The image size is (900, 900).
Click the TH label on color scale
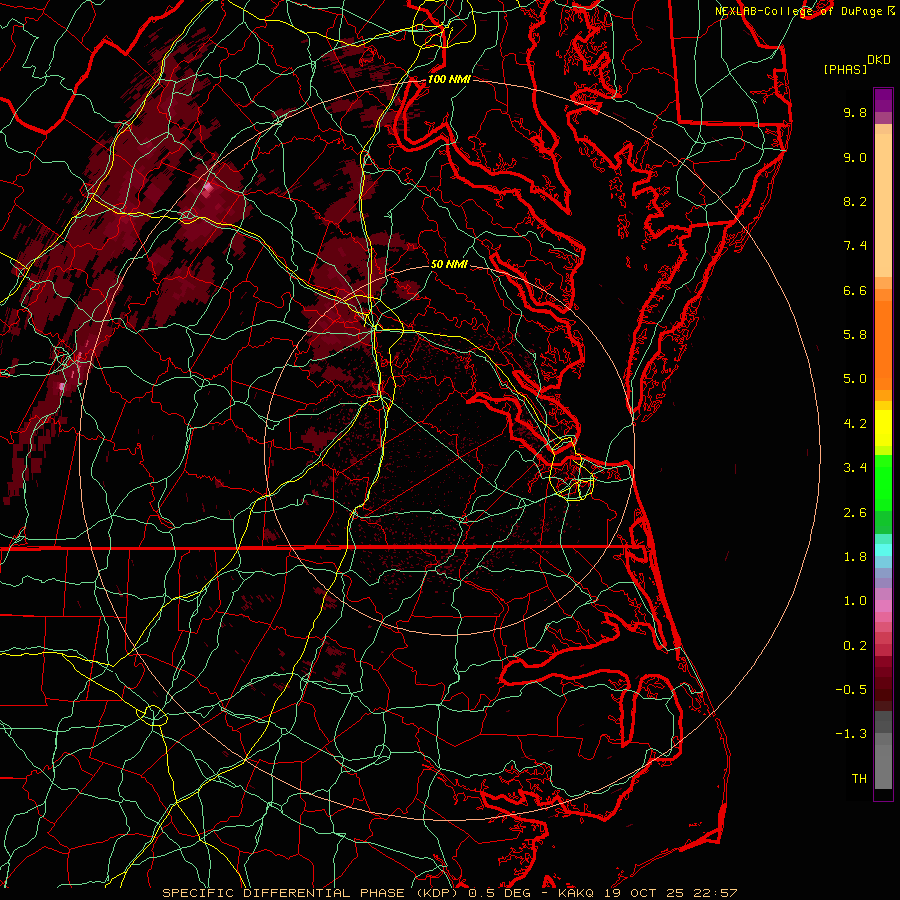coord(859,779)
